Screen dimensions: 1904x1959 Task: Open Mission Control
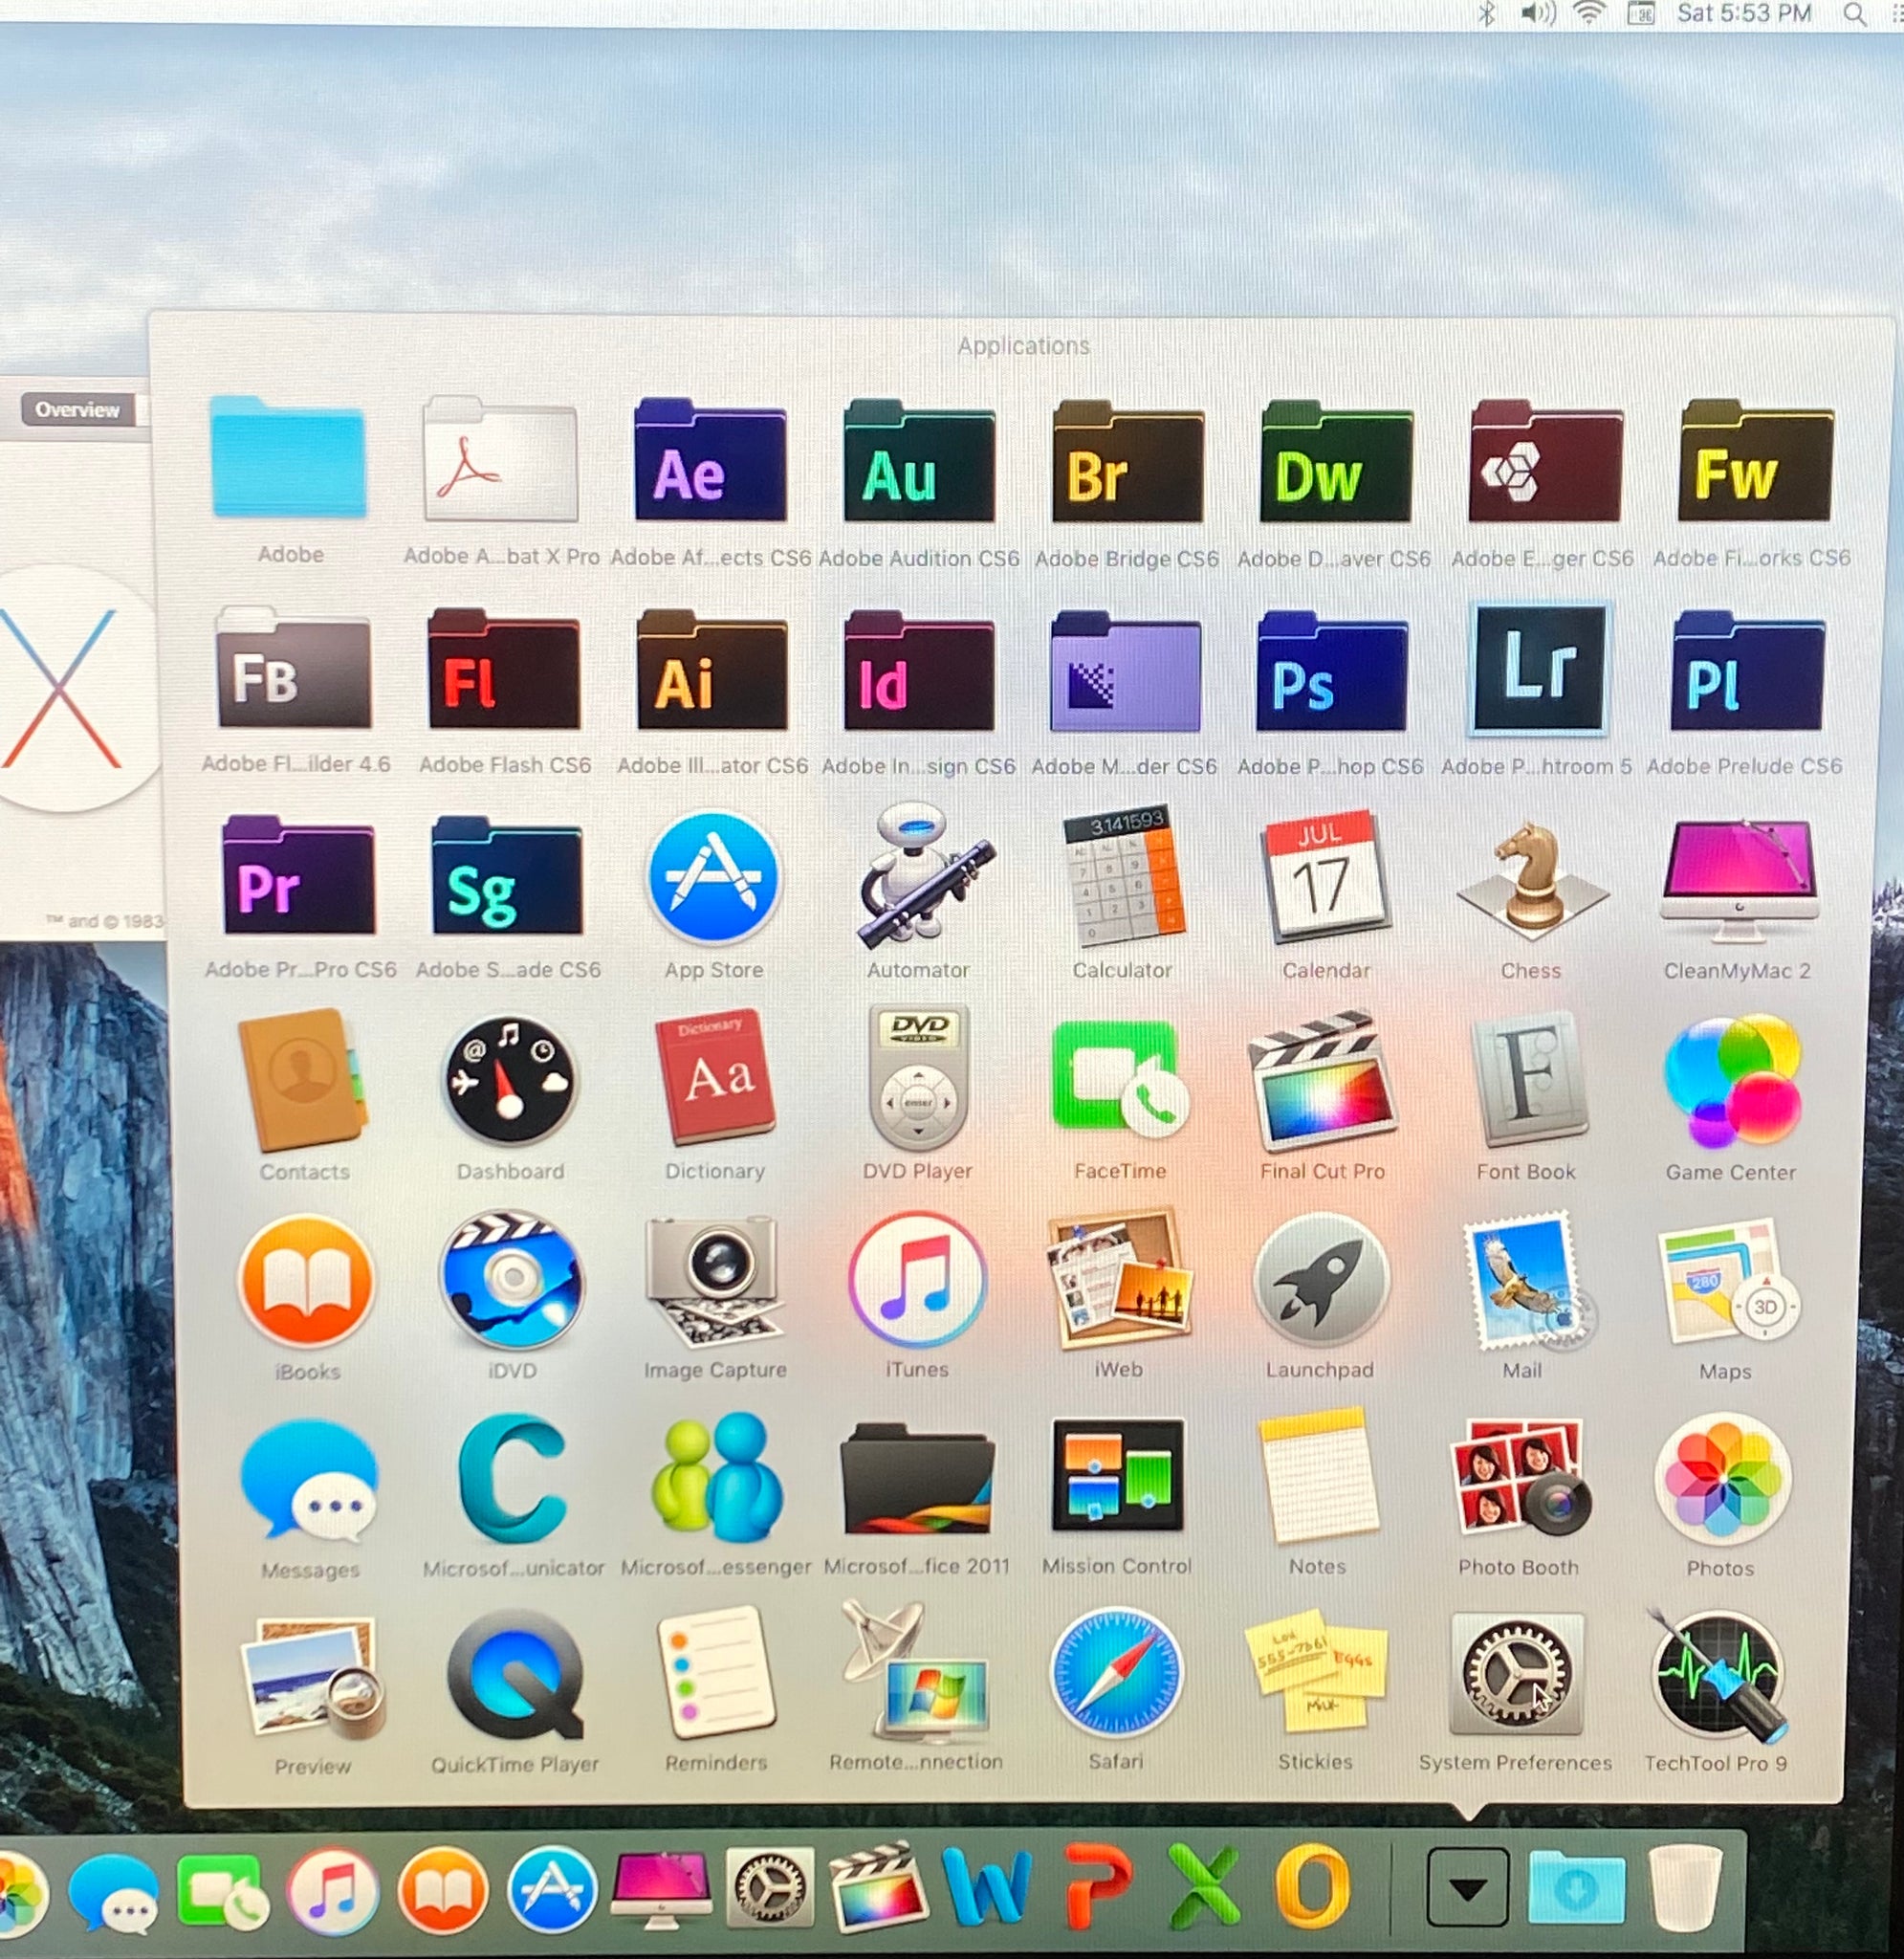(1117, 1477)
